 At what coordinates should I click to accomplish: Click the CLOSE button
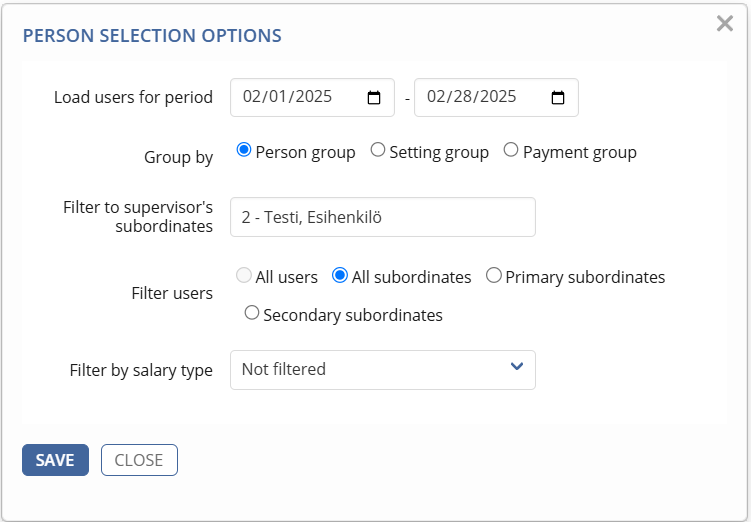point(139,460)
